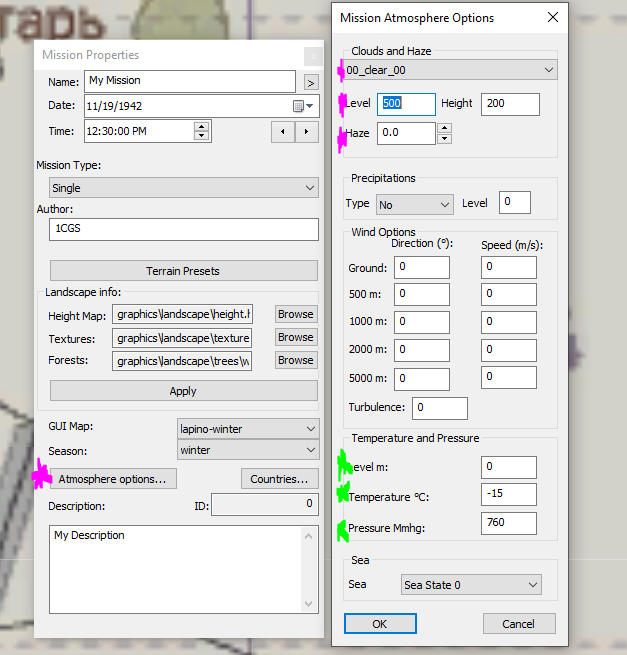Increase Haze with up spinner
The height and width of the screenshot is (655, 627).
[x=444, y=128]
